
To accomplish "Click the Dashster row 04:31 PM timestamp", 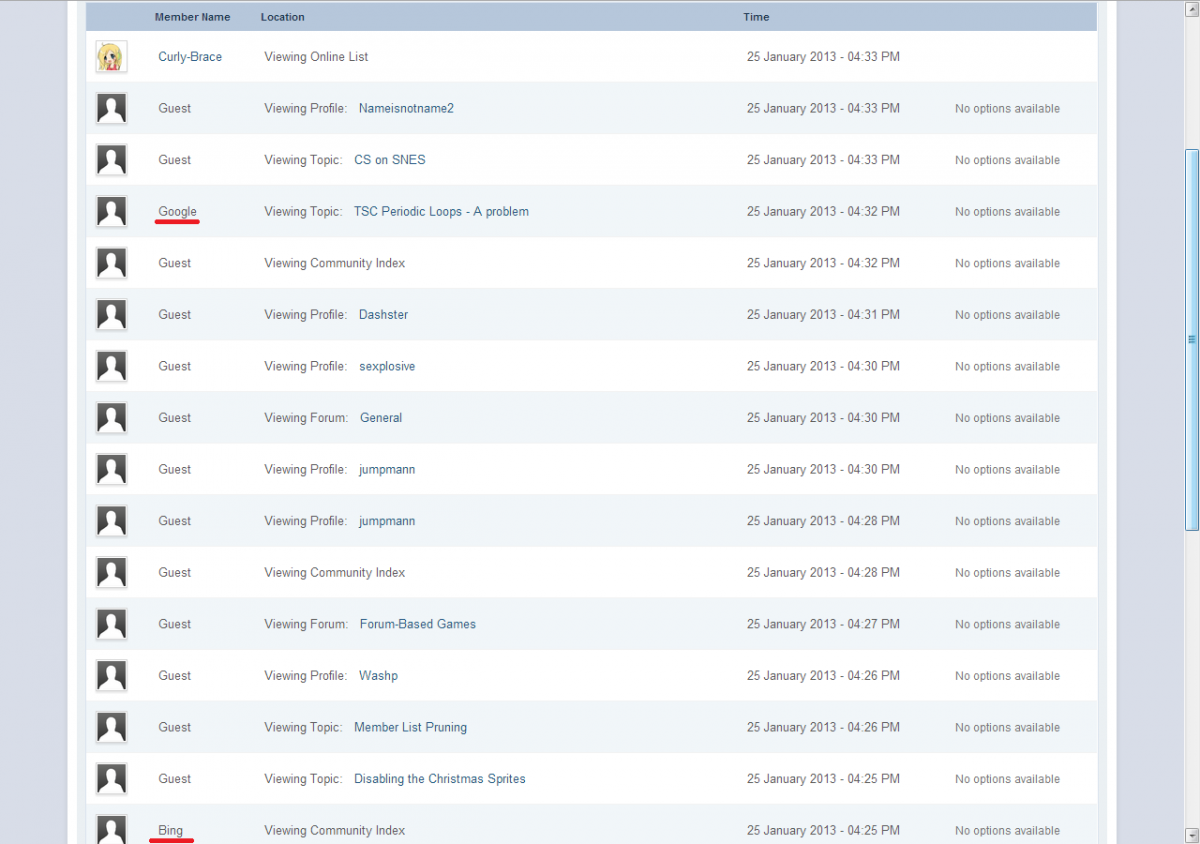I will [x=823, y=314].
